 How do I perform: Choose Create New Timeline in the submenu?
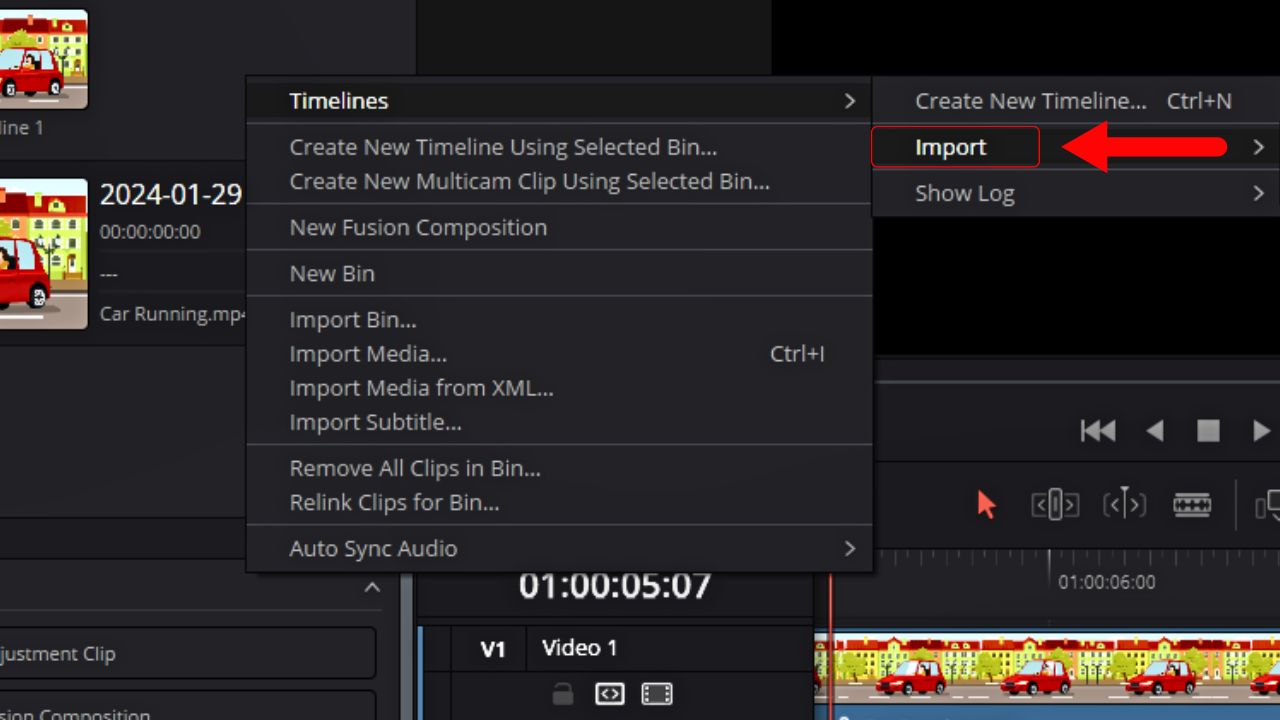pyautogui.click(x=1030, y=100)
